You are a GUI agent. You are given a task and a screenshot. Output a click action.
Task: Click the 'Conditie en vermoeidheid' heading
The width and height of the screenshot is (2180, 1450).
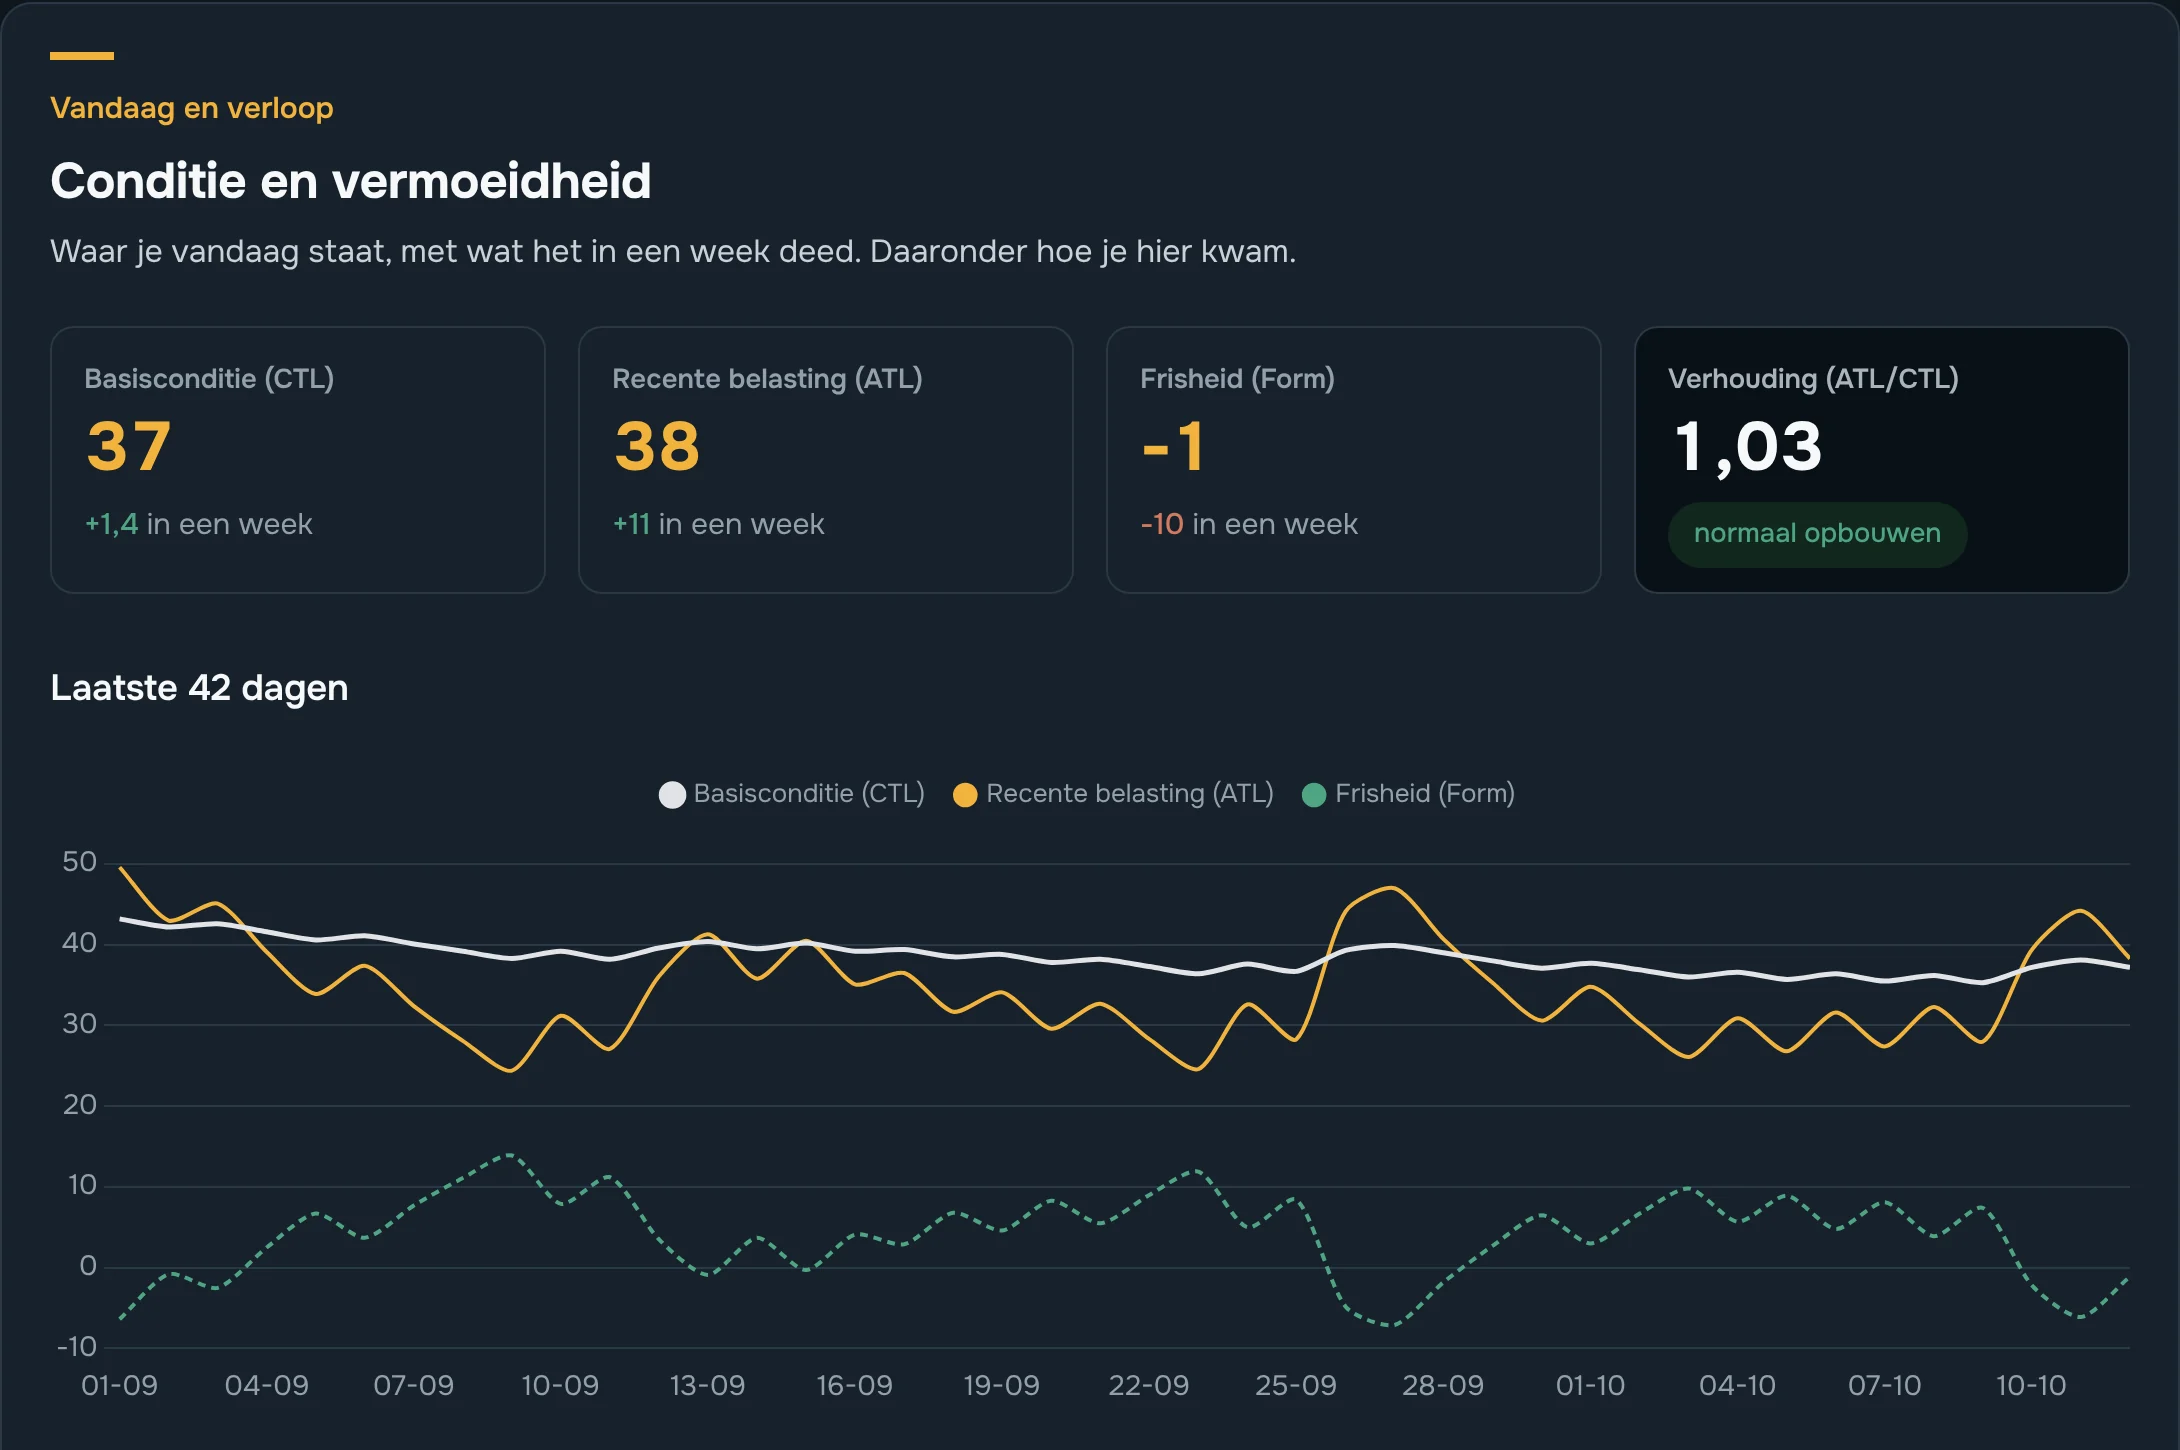click(351, 181)
